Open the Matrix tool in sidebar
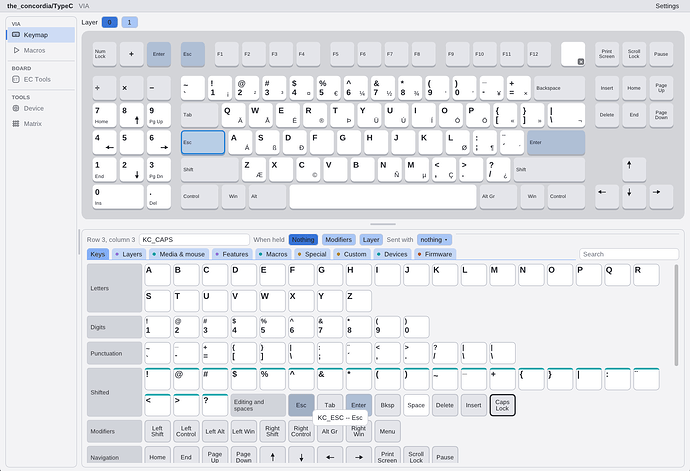This screenshot has height=471, width=690. 41,124
